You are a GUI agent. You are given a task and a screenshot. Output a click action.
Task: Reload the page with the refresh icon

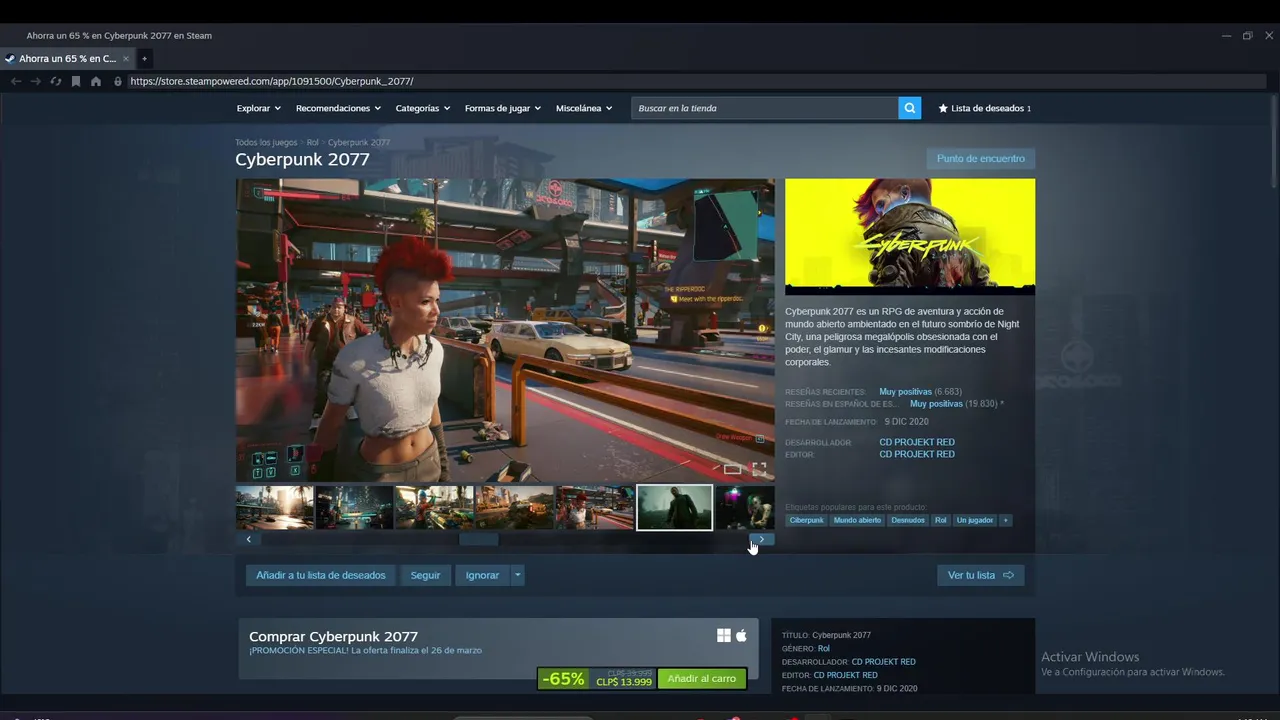click(x=56, y=81)
